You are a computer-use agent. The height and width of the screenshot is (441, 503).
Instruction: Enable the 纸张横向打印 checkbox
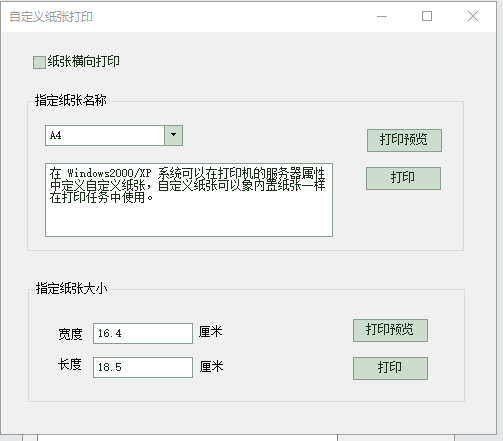(39, 62)
